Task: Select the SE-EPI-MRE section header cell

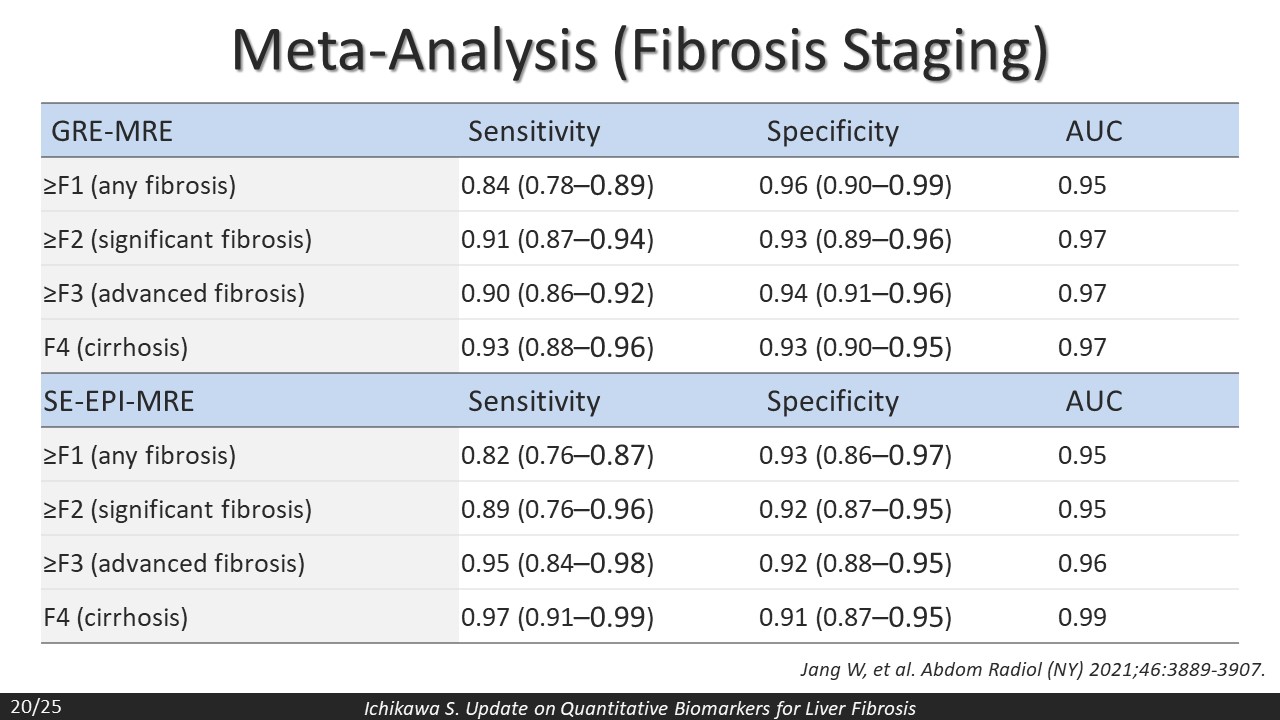Action: 119,401
